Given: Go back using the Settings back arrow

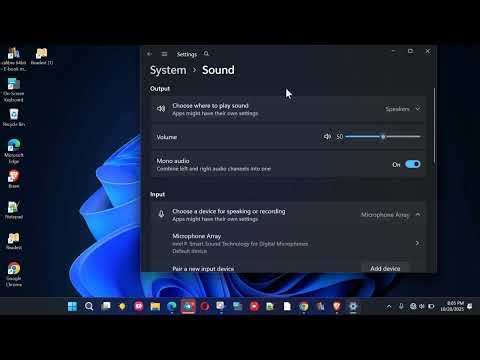Looking at the screenshot, I should 149,54.
